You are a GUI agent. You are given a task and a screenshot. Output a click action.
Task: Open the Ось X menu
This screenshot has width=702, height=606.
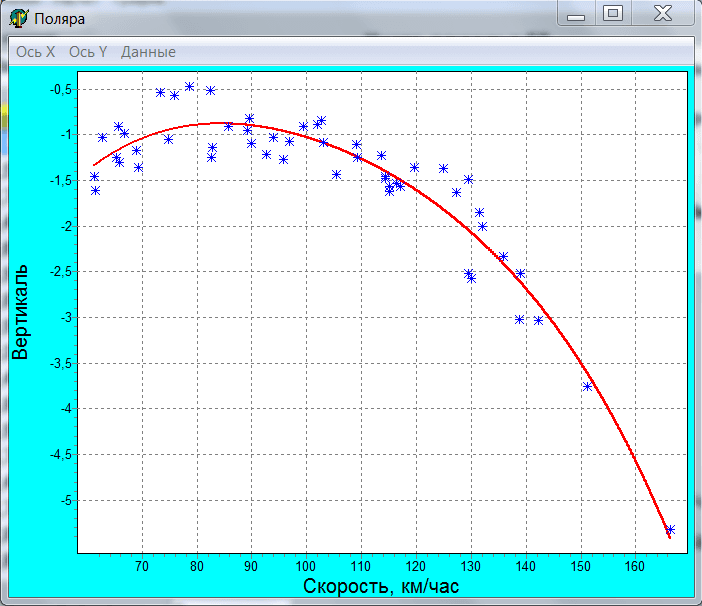pos(36,52)
